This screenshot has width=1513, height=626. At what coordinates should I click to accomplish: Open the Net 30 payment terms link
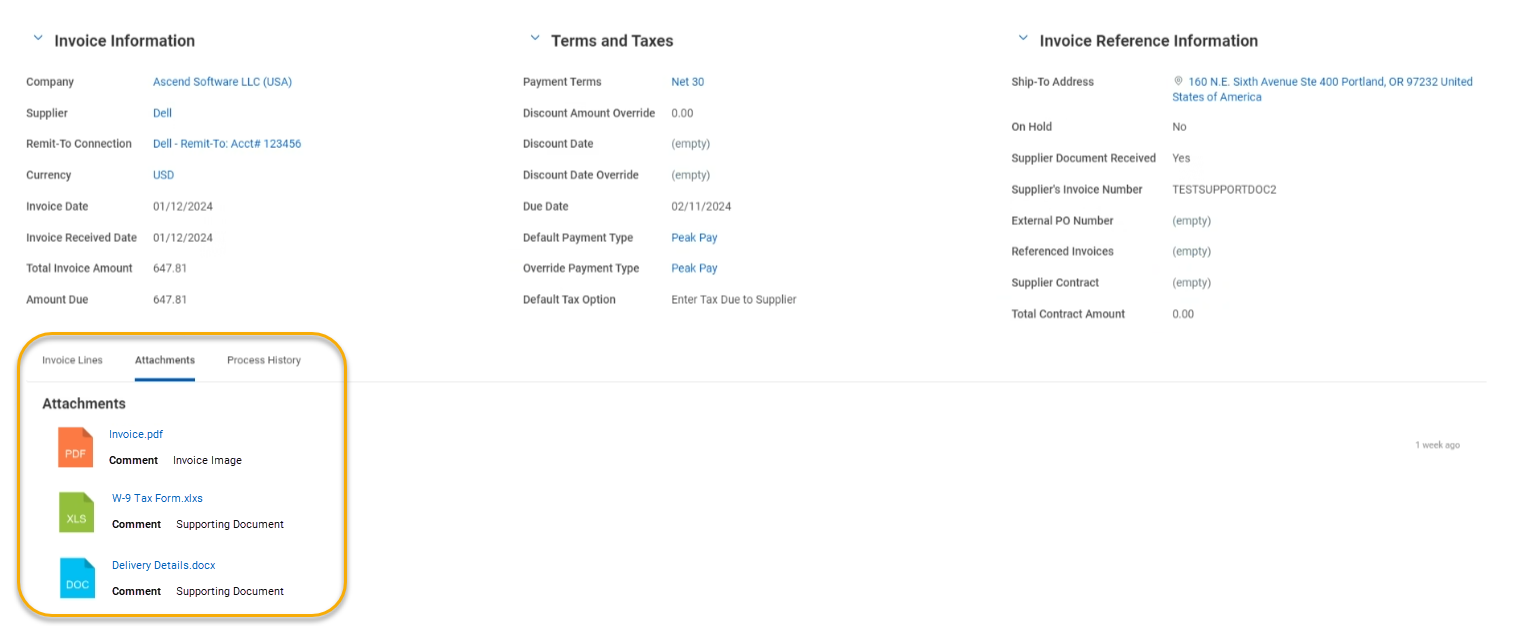coord(688,82)
